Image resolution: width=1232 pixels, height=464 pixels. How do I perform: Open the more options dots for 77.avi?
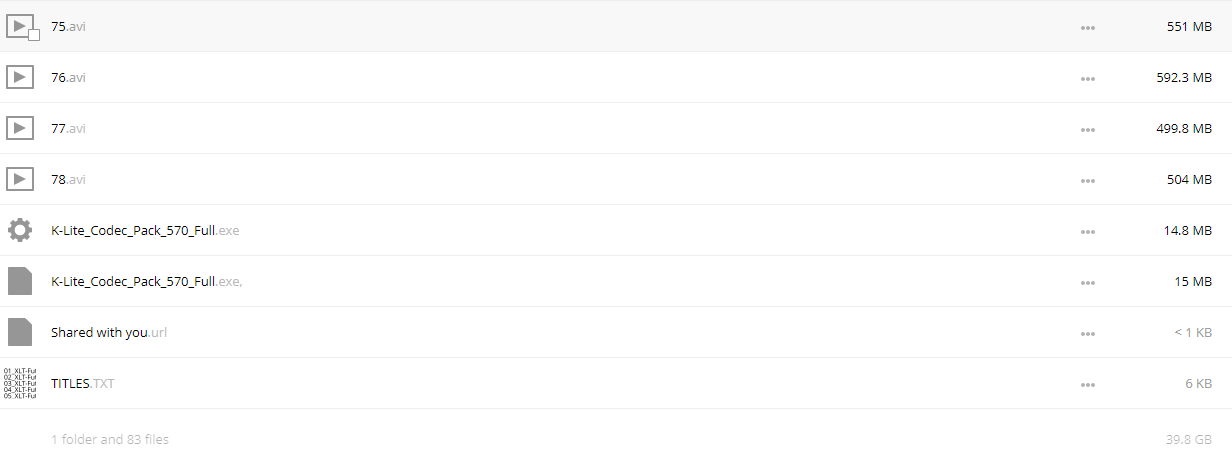click(1088, 129)
